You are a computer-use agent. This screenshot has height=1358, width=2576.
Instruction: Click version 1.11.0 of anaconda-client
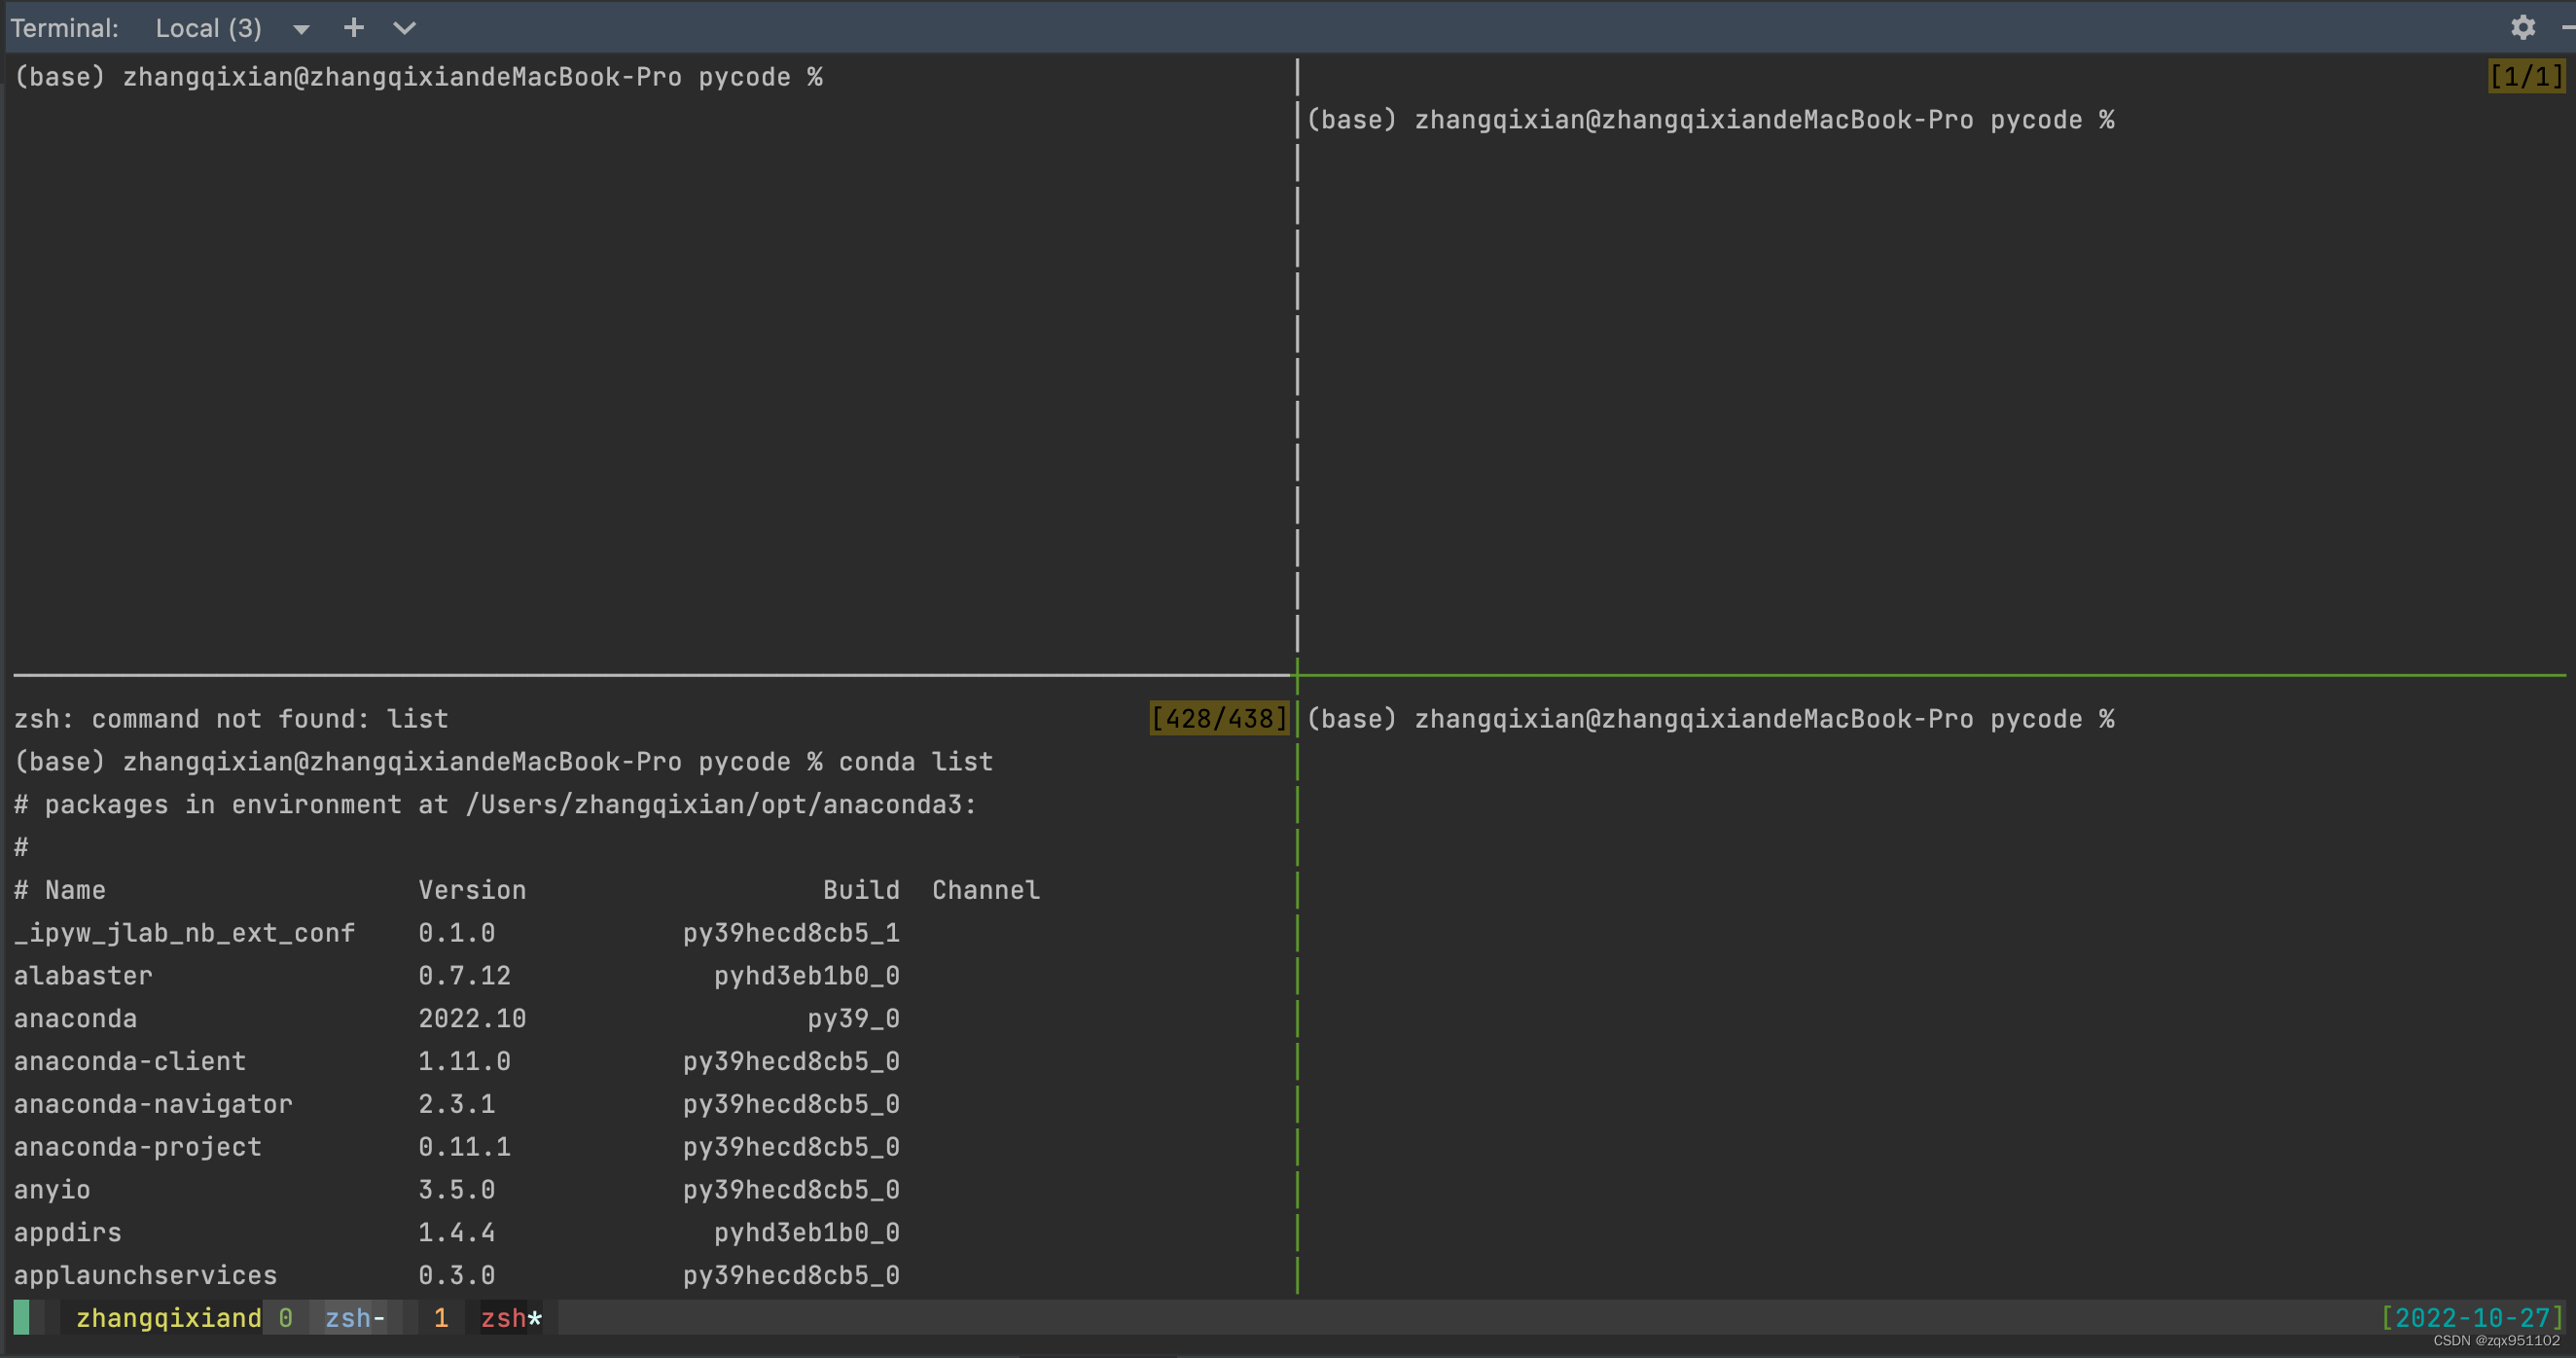click(464, 1061)
